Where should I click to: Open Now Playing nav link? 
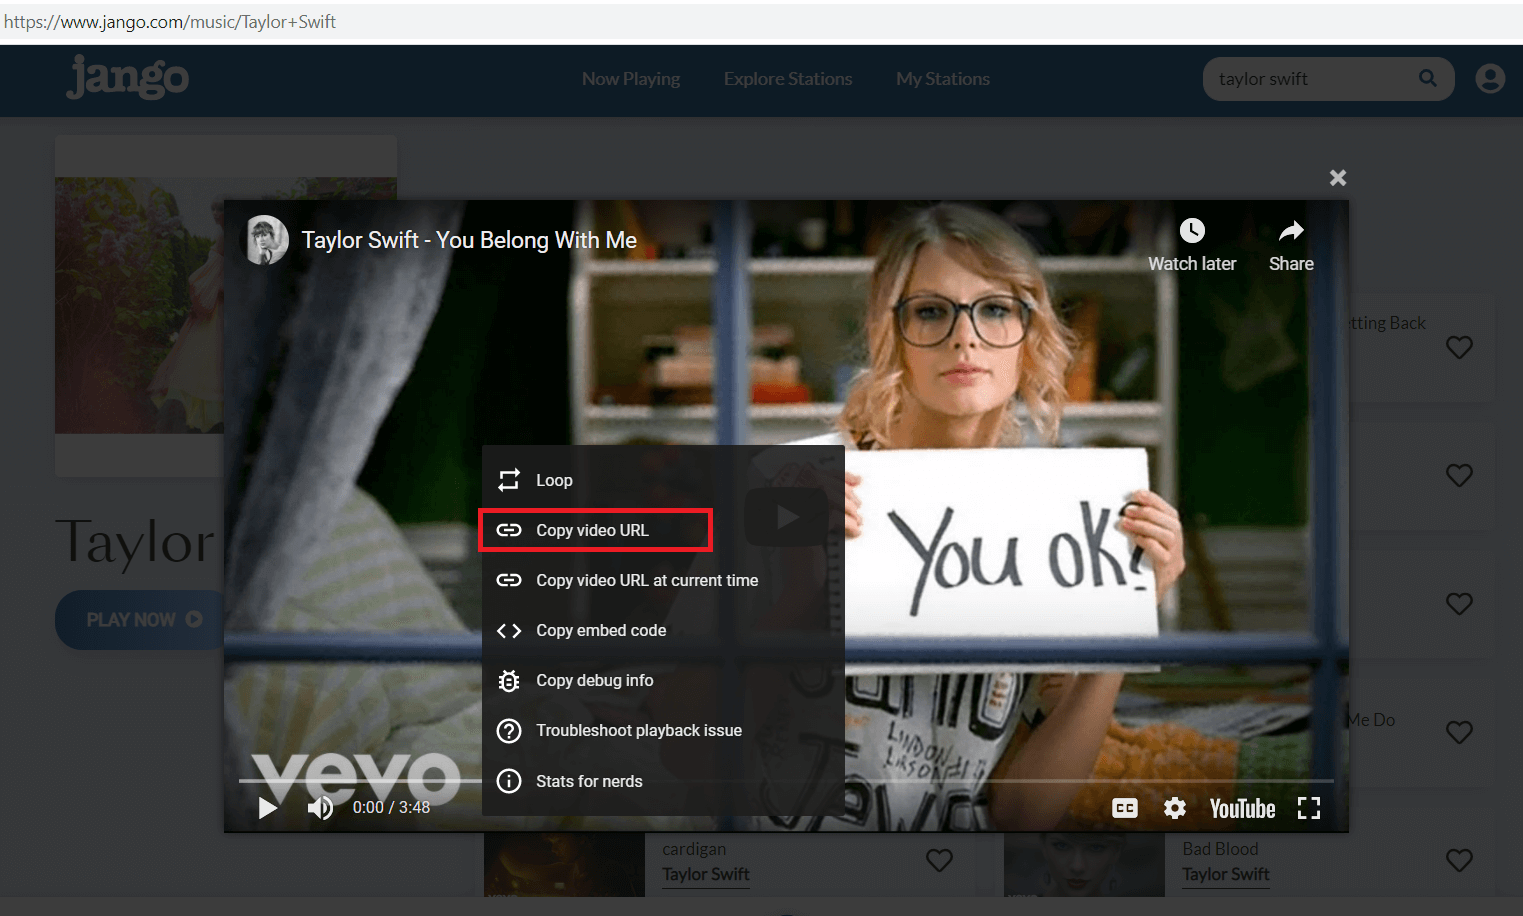click(x=631, y=79)
